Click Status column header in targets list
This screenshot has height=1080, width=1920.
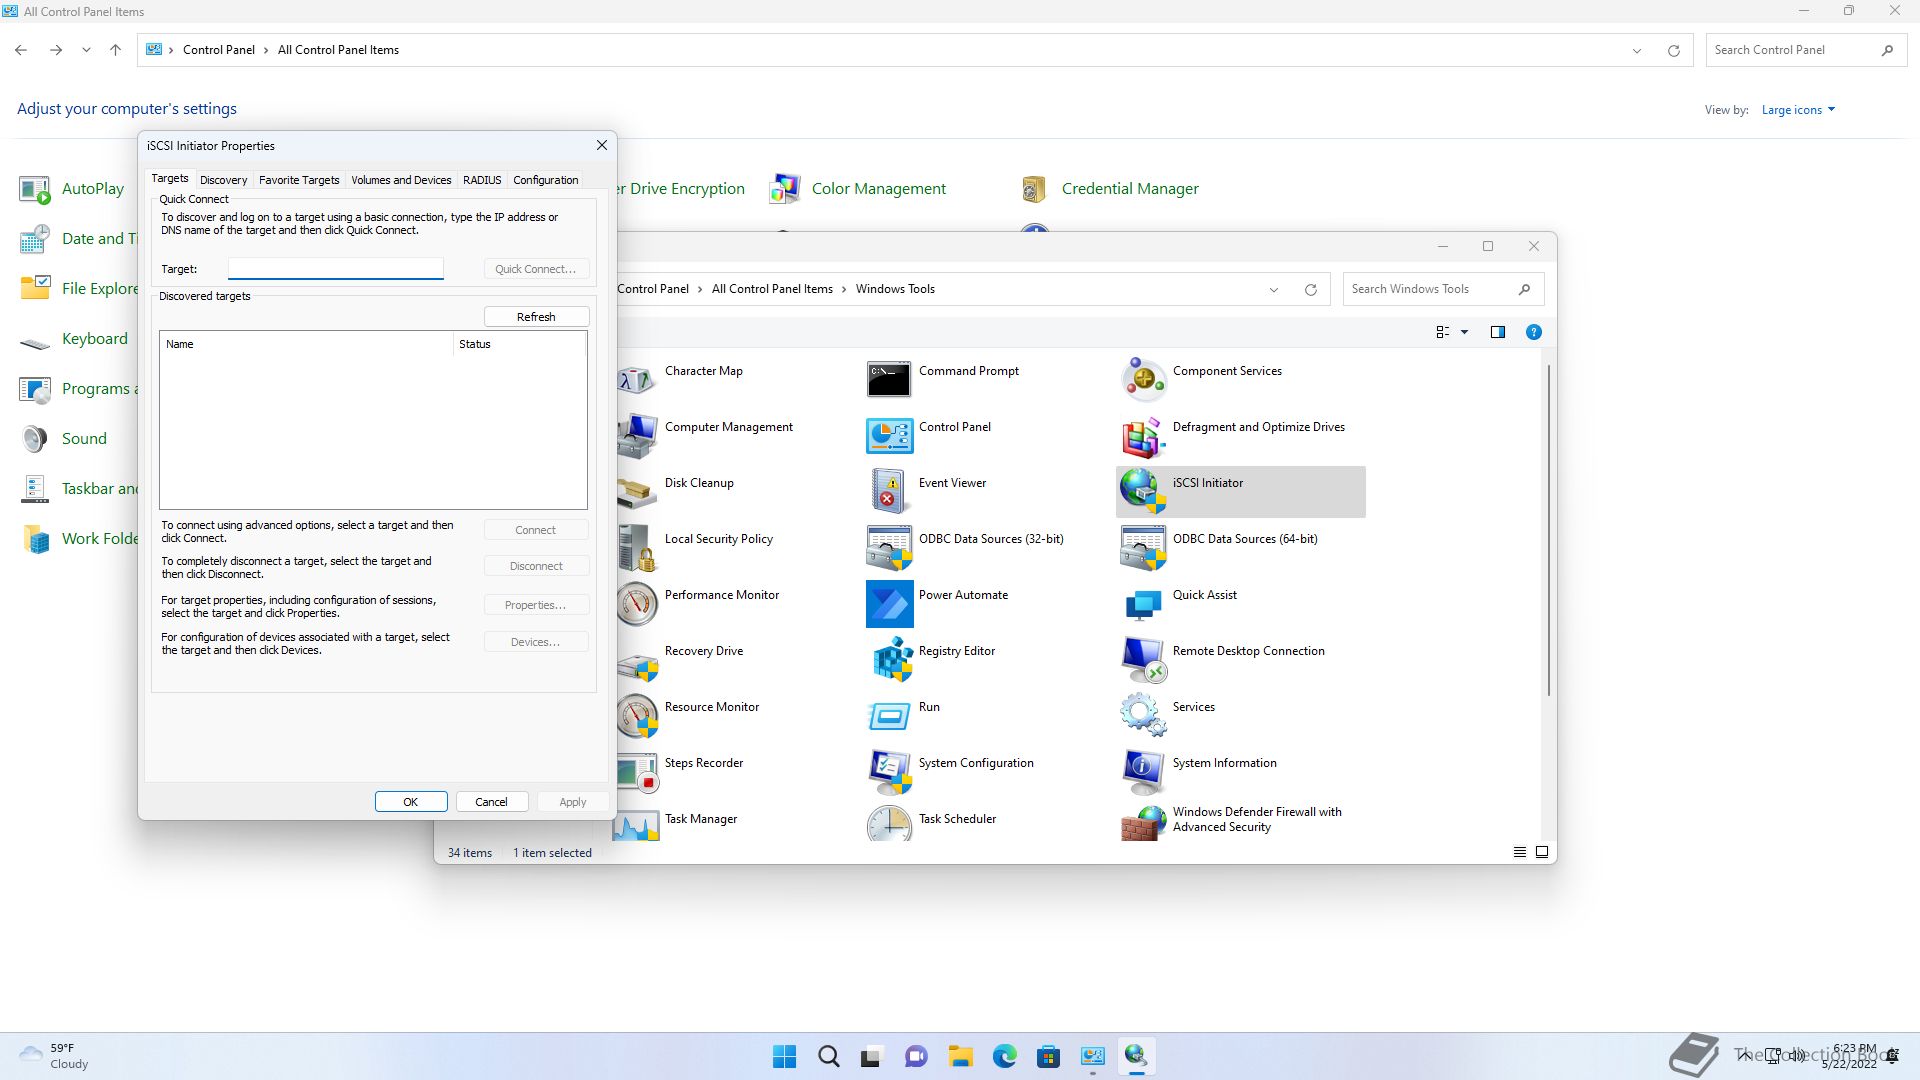[518, 344]
